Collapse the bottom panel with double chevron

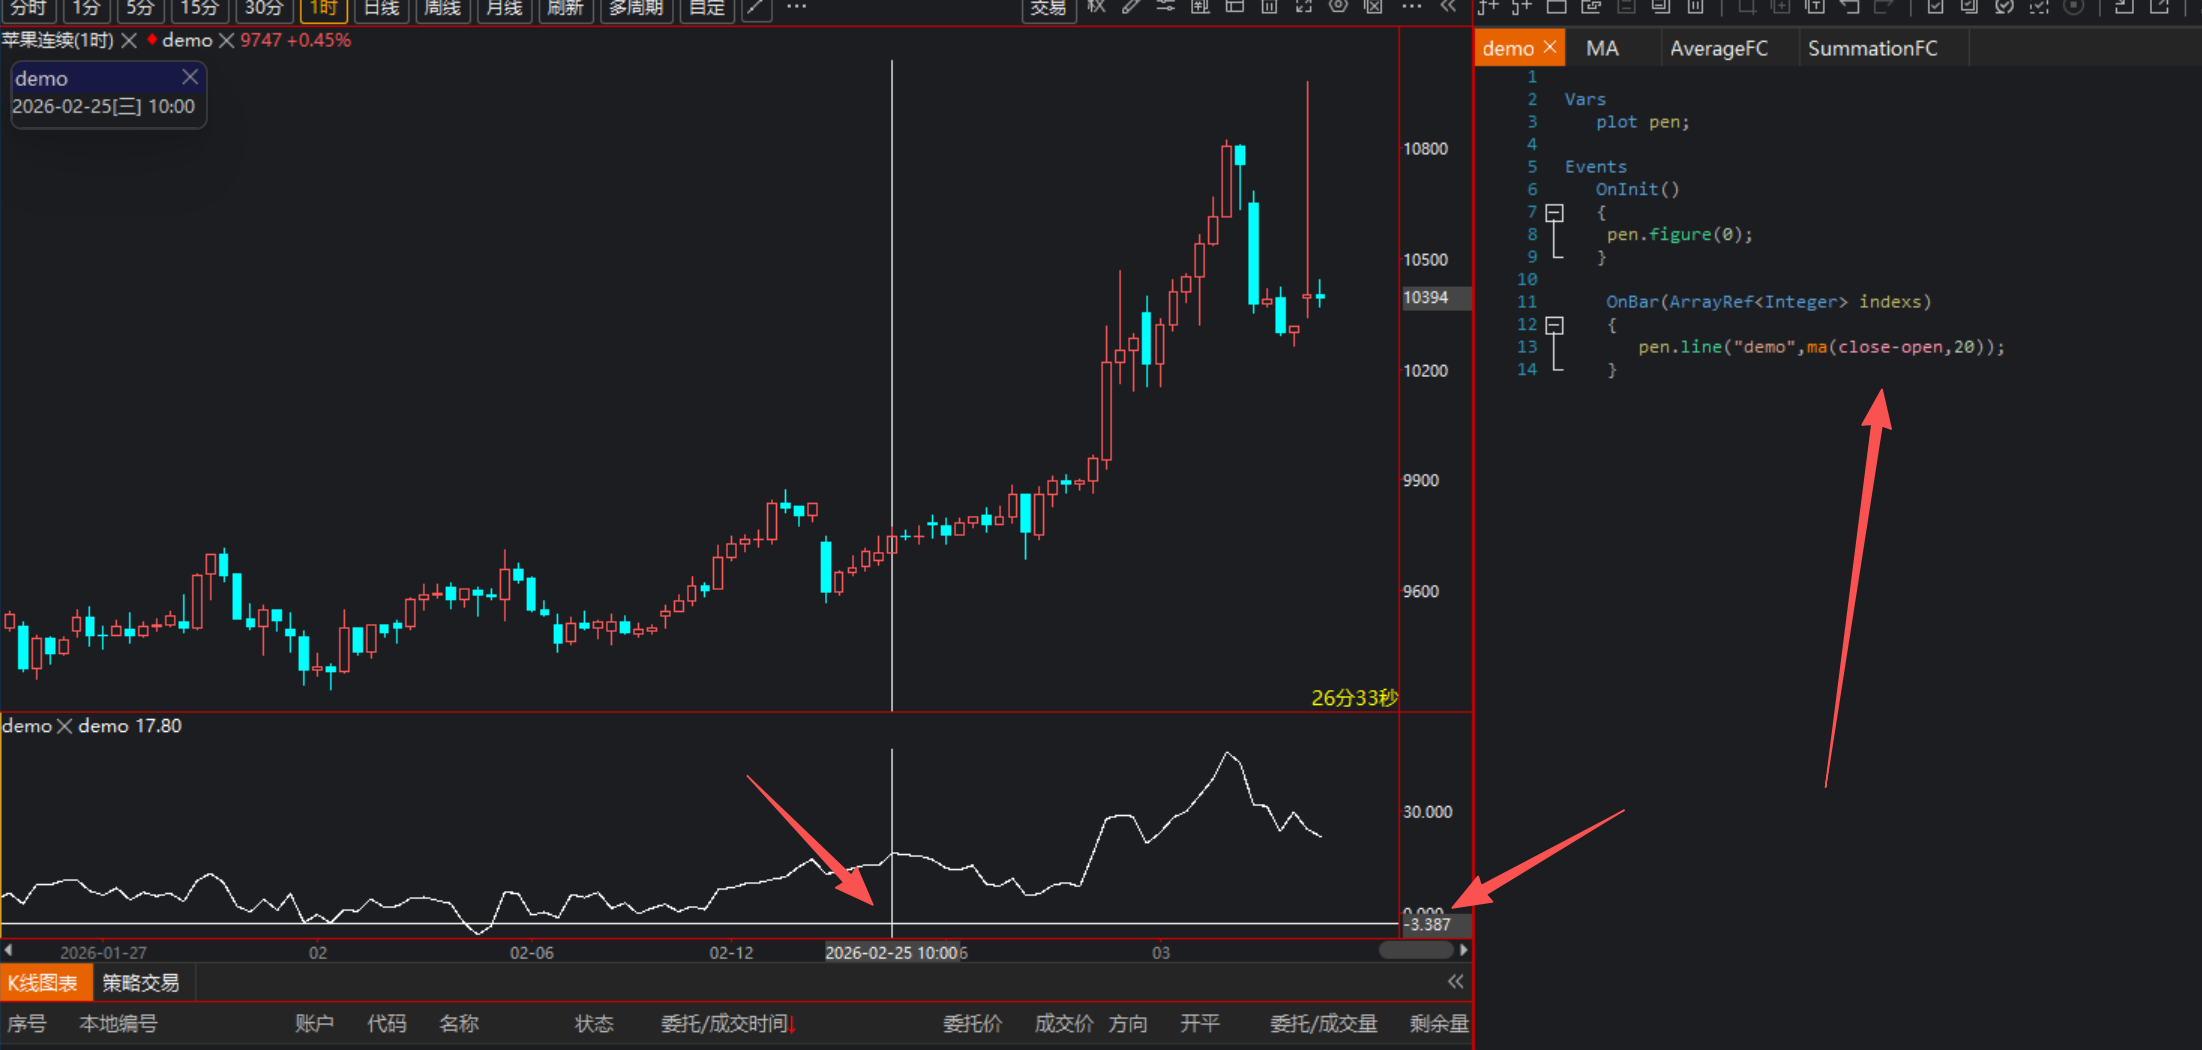tap(1455, 982)
